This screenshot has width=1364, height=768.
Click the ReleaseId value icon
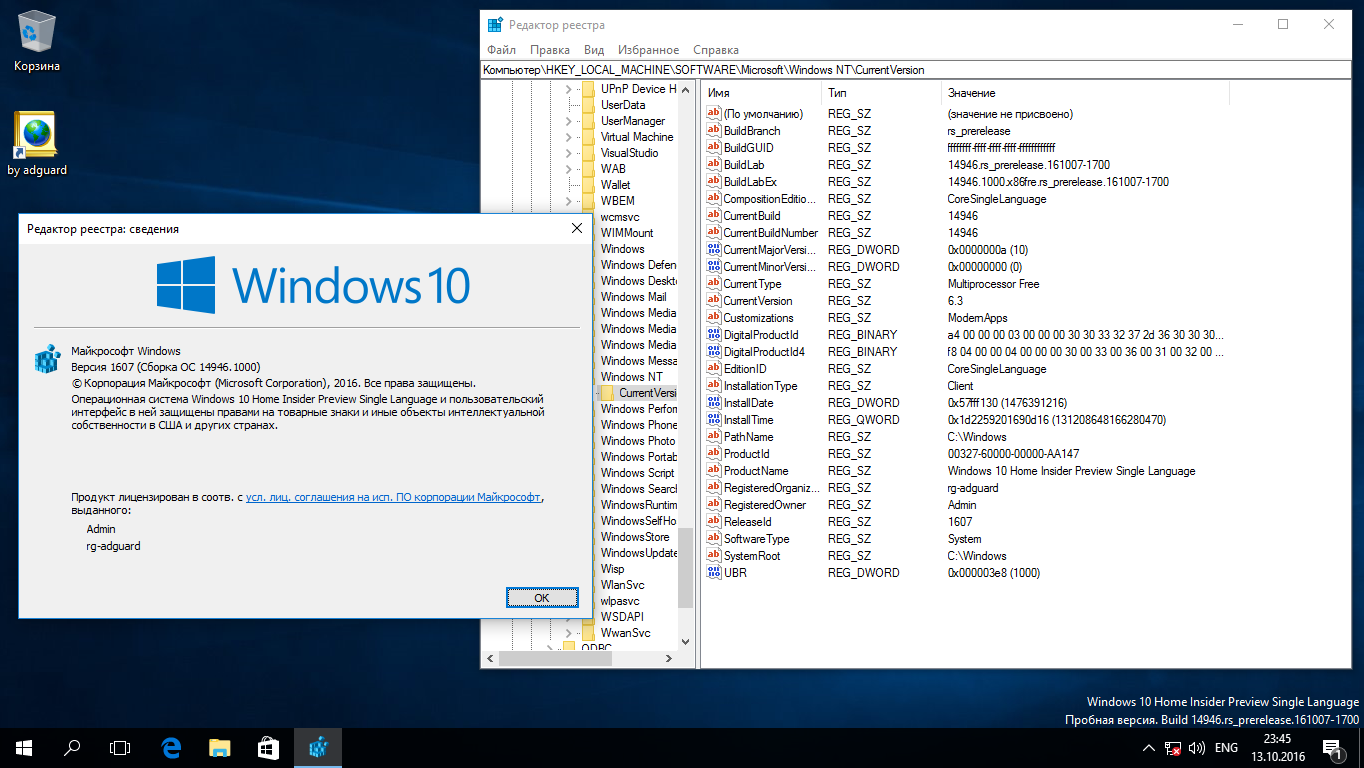tap(714, 522)
